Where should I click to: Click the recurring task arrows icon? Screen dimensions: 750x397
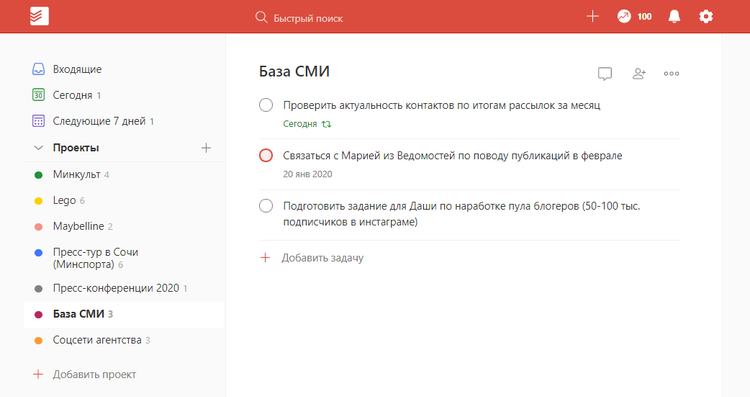(326, 124)
